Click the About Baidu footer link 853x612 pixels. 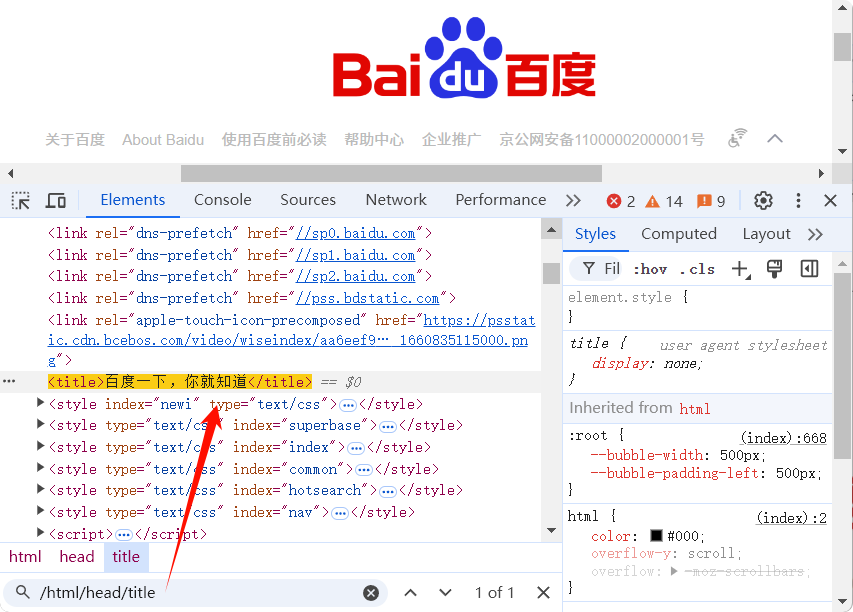[x=163, y=140]
